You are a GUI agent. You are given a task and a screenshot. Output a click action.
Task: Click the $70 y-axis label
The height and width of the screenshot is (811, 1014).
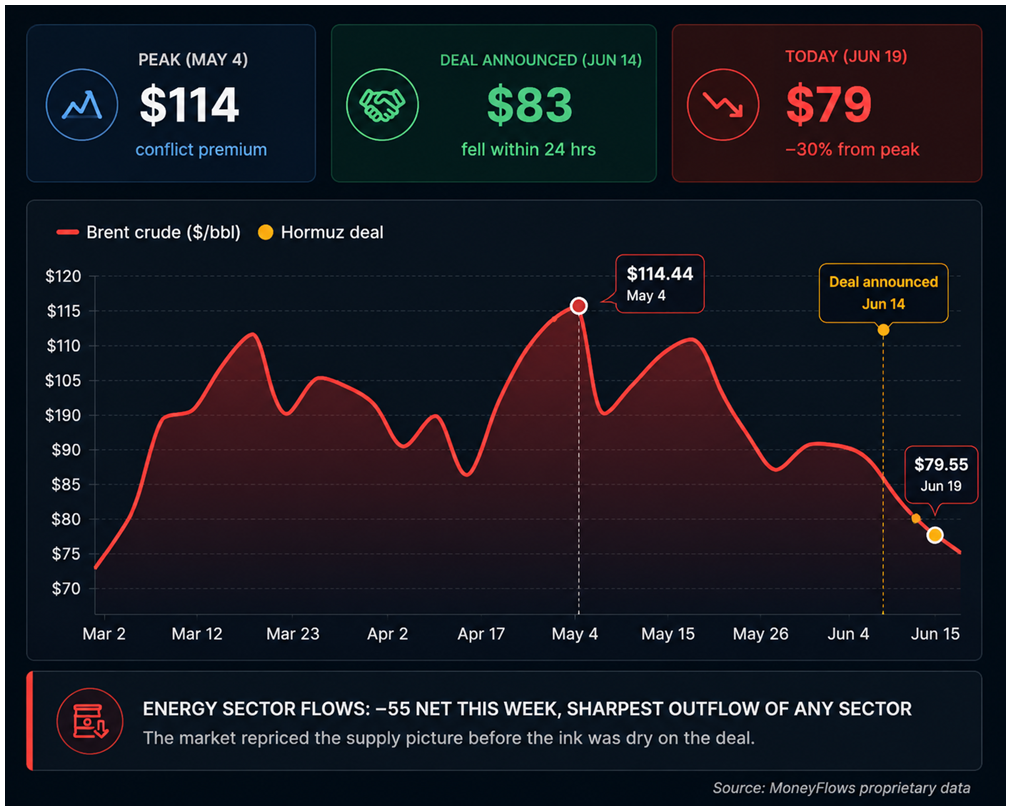[66, 589]
